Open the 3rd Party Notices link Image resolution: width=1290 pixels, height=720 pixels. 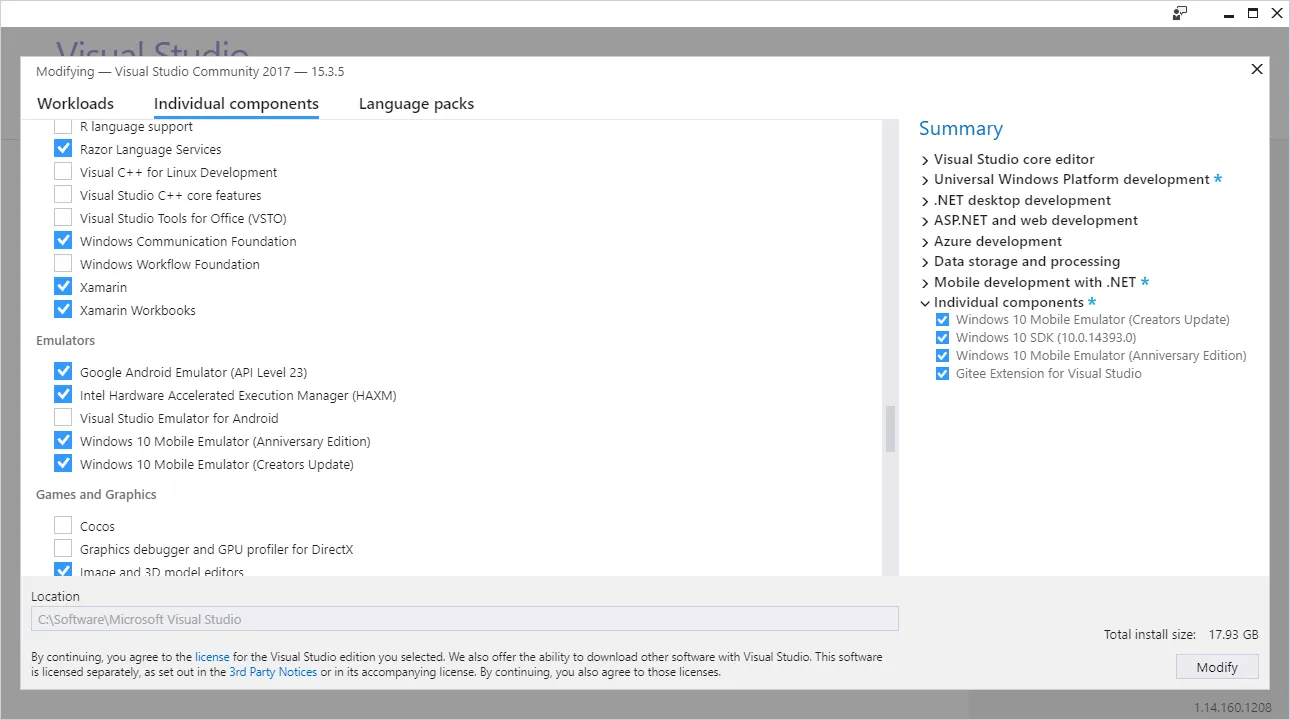point(273,672)
